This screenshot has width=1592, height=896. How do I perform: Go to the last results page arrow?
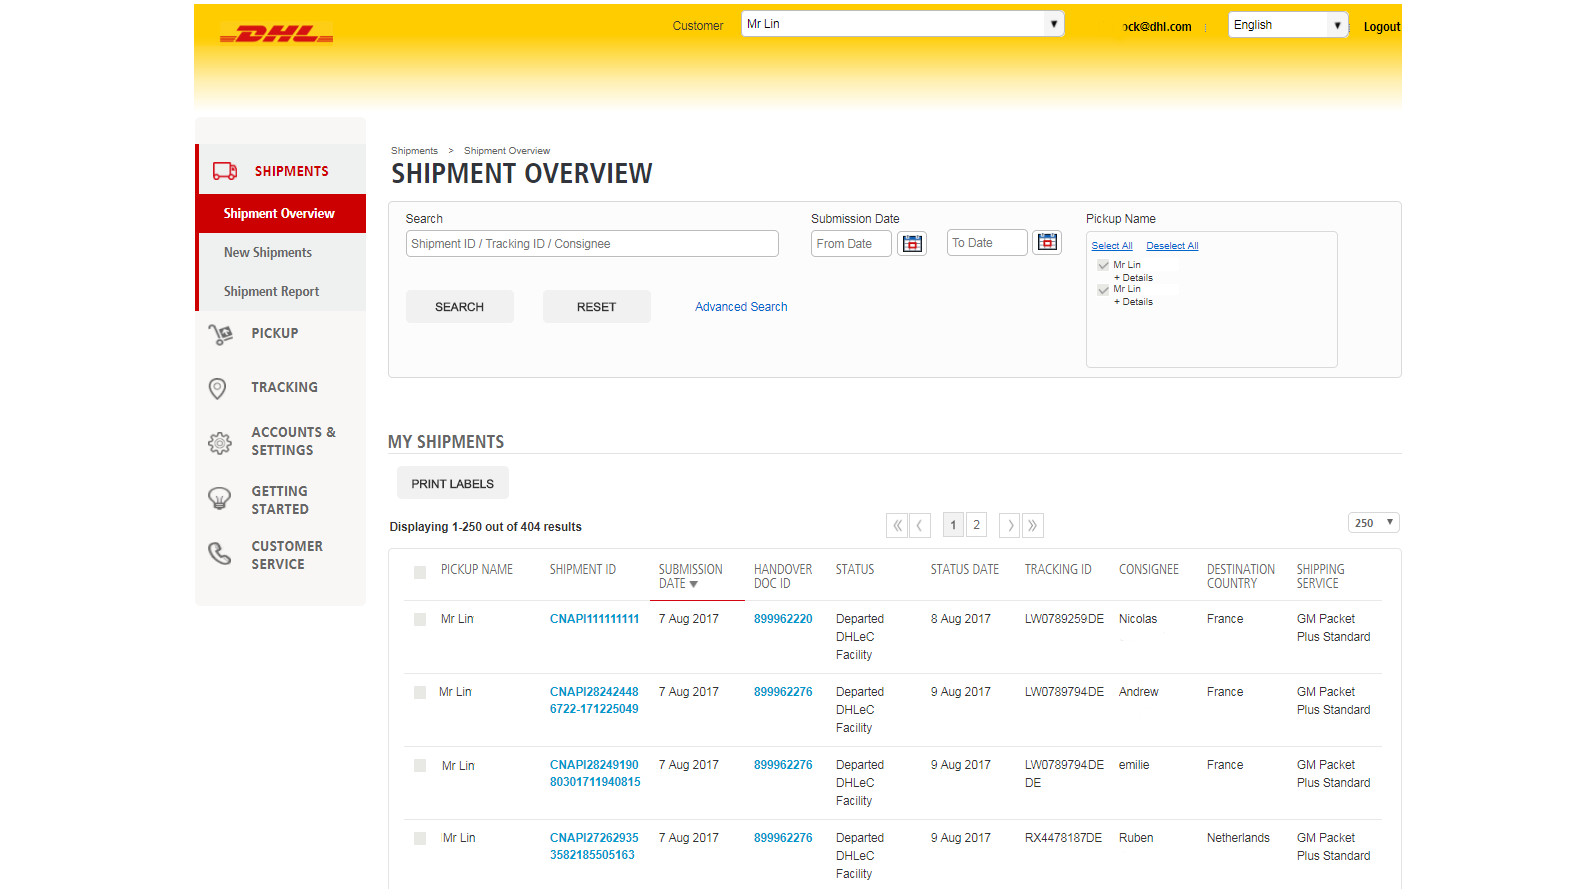click(1033, 525)
